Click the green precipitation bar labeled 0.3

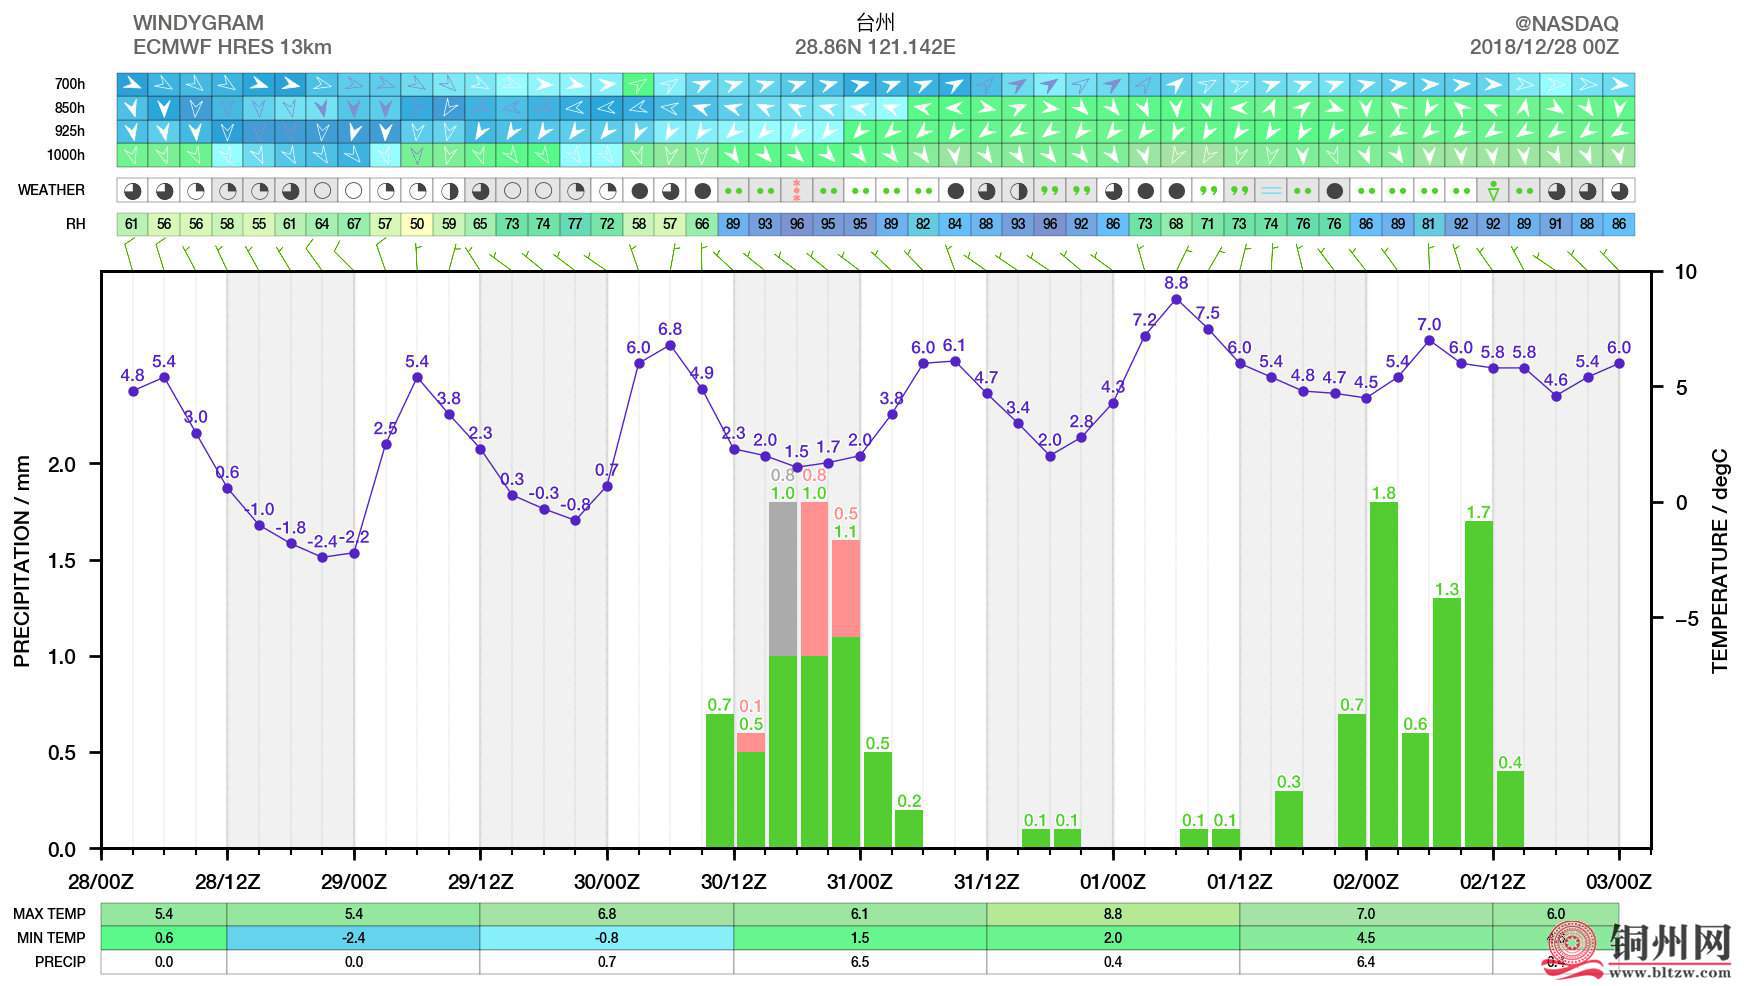[1289, 820]
